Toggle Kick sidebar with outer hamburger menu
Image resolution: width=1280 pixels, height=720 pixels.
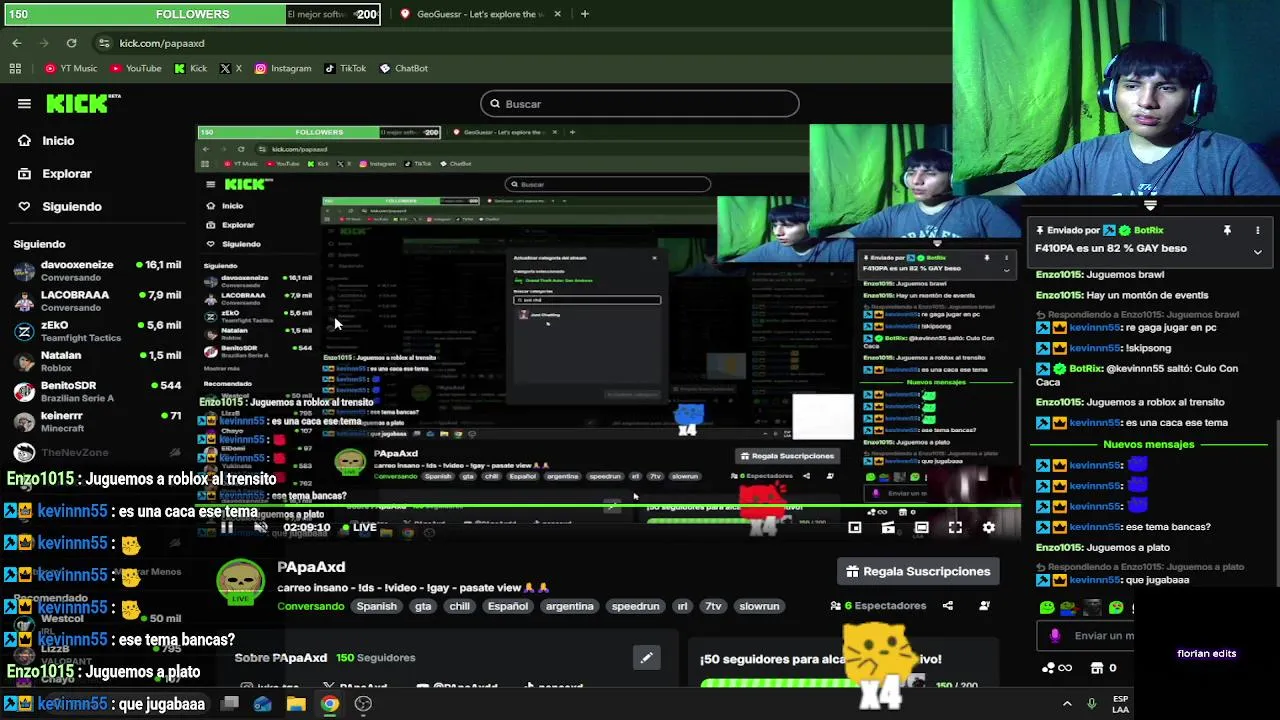click(x=24, y=103)
